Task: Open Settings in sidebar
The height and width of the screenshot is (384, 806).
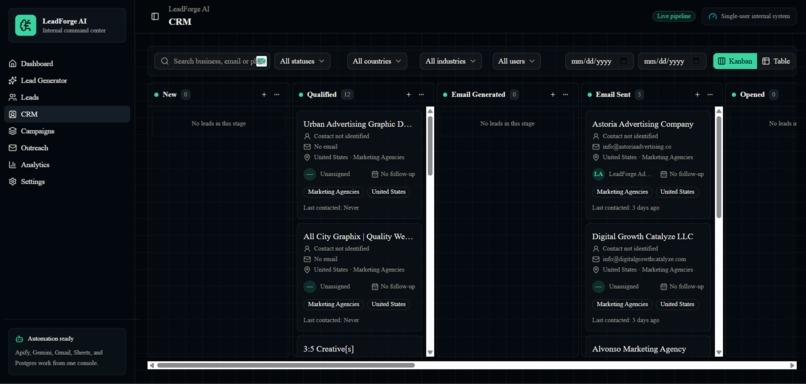Action: point(67,181)
